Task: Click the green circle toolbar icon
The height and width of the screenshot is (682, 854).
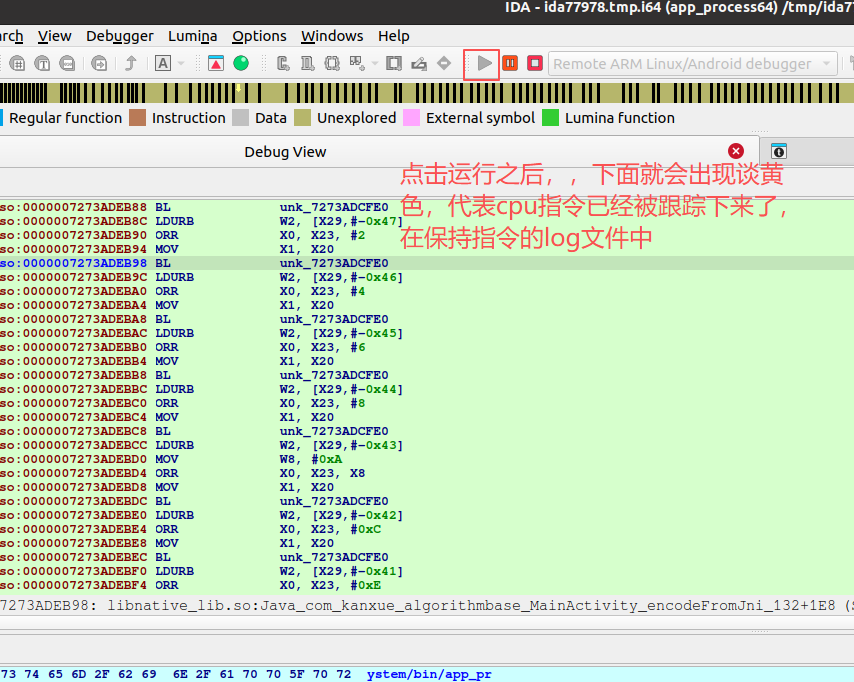Action: [x=241, y=63]
